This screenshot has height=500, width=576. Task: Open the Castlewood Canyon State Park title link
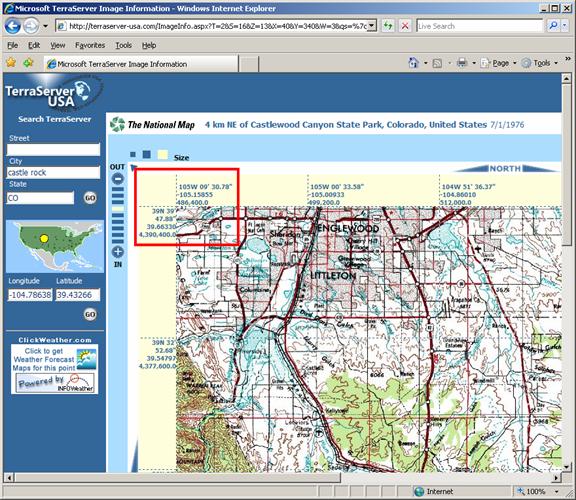click(x=346, y=125)
